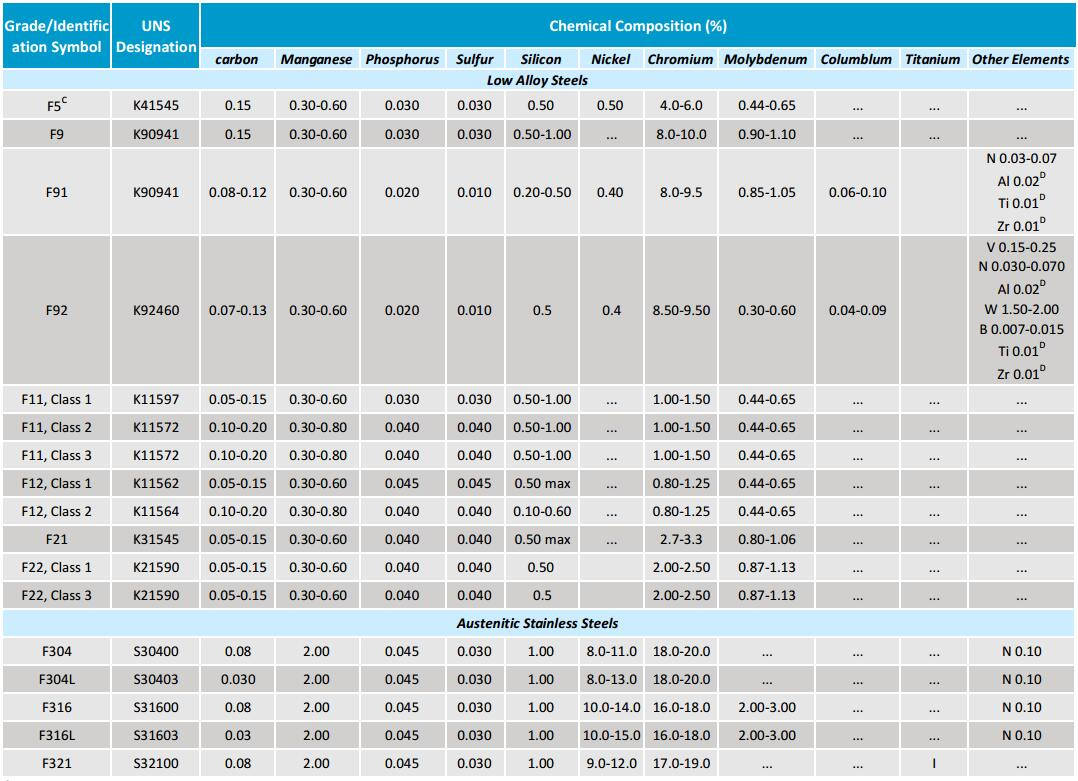The height and width of the screenshot is (781, 1078).
Task: Select chromium value 2.7-3.3 in F21 row
Action: coord(681,539)
